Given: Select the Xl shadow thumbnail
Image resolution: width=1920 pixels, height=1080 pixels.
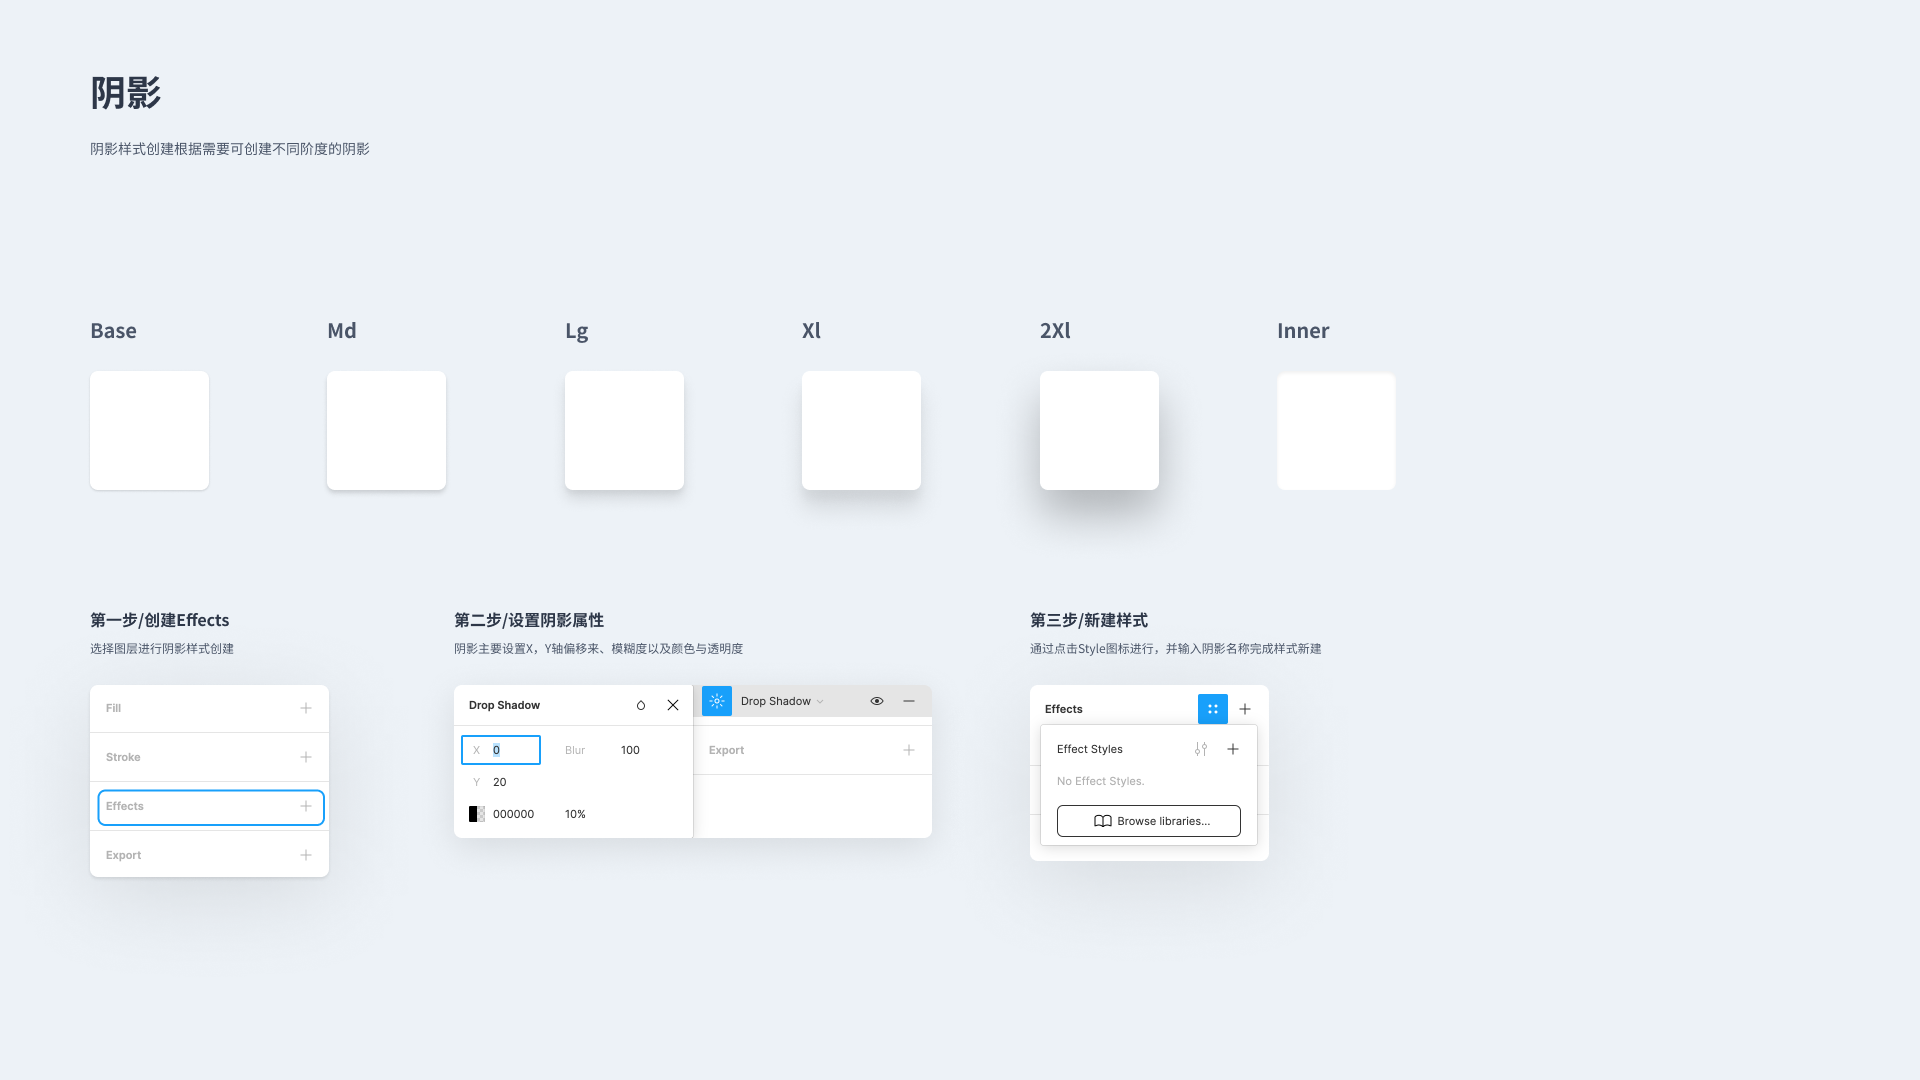Looking at the screenshot, I should pos(860,430).
